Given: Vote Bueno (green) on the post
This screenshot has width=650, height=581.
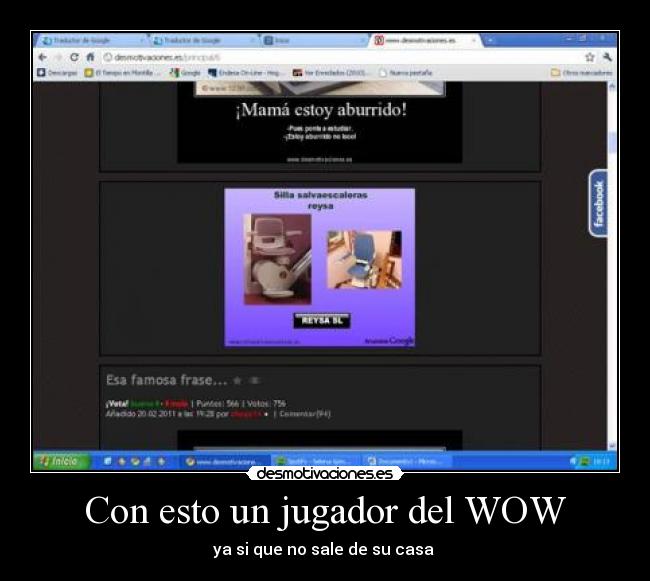Looking at the screenshot, I should pos(146,403).
